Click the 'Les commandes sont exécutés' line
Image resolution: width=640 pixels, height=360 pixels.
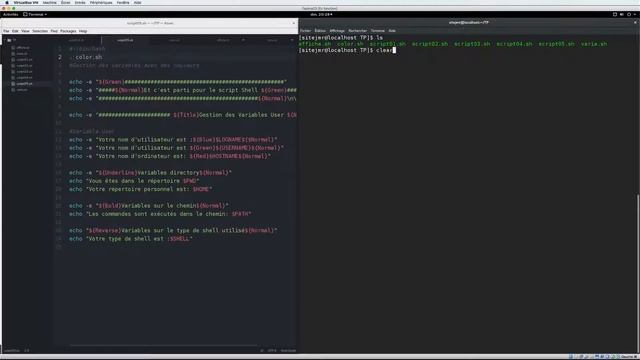[x=160, y=214]
